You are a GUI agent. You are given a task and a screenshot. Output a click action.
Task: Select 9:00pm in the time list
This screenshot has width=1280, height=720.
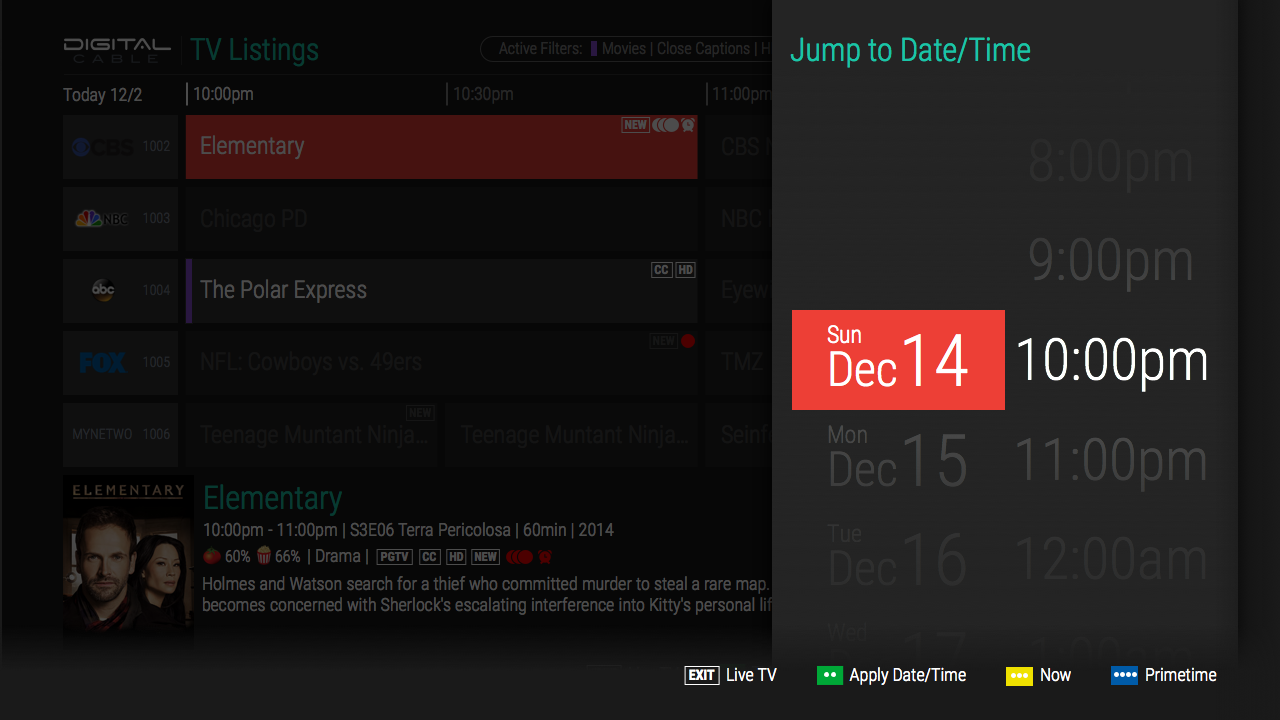point(1110,261)
